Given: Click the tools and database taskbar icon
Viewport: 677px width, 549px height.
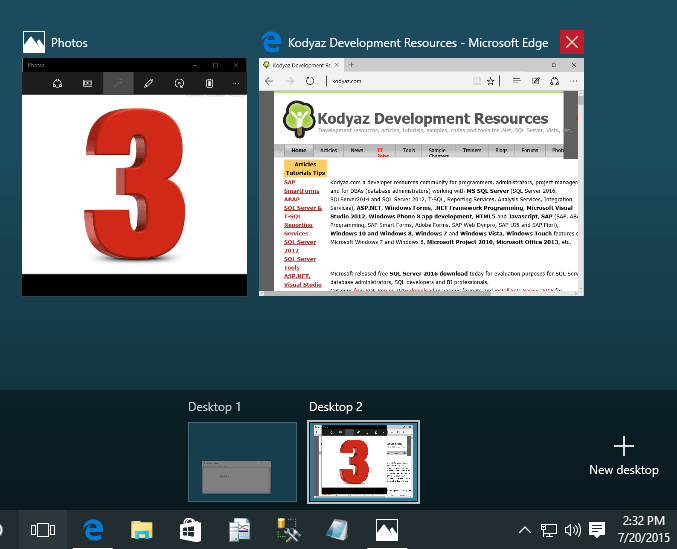Looking at the screenshot, I should coord(288,530).
